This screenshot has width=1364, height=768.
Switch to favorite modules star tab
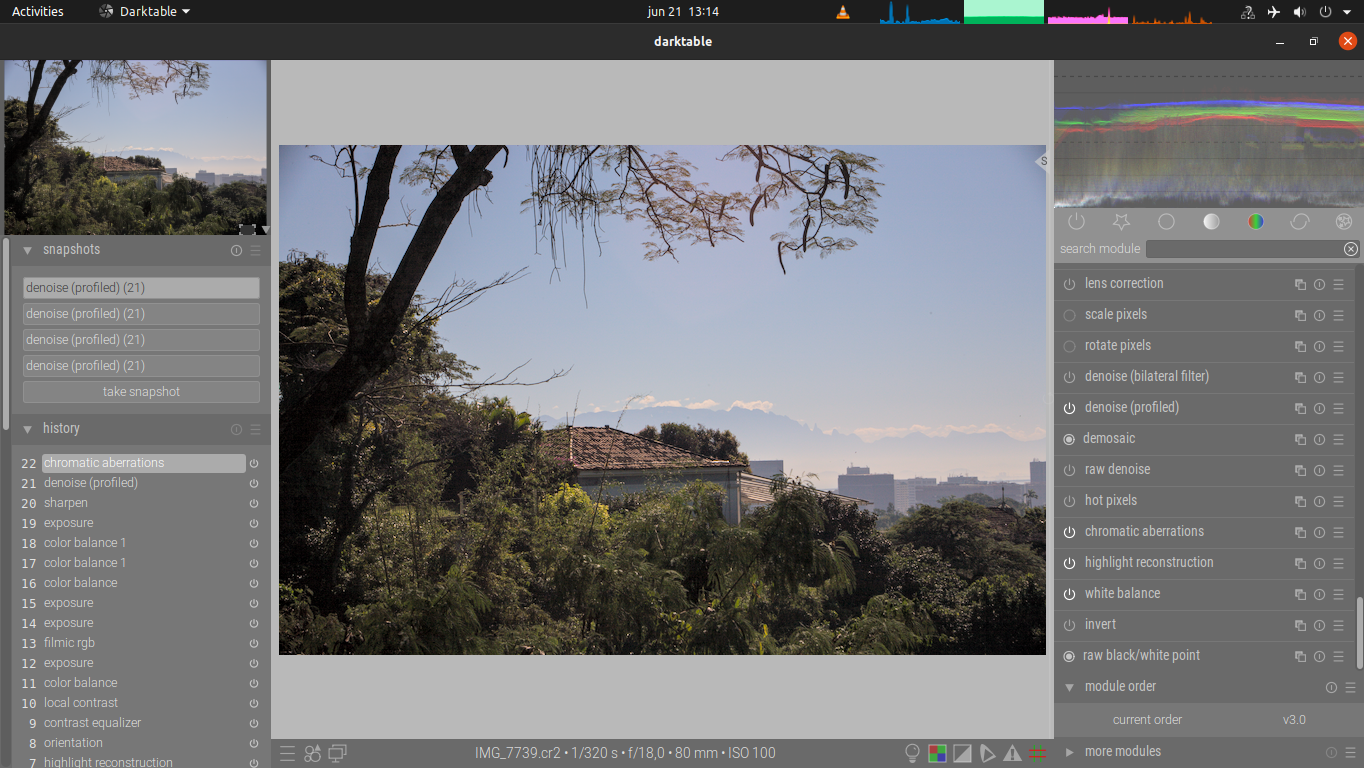click(x=1121, y=222)
